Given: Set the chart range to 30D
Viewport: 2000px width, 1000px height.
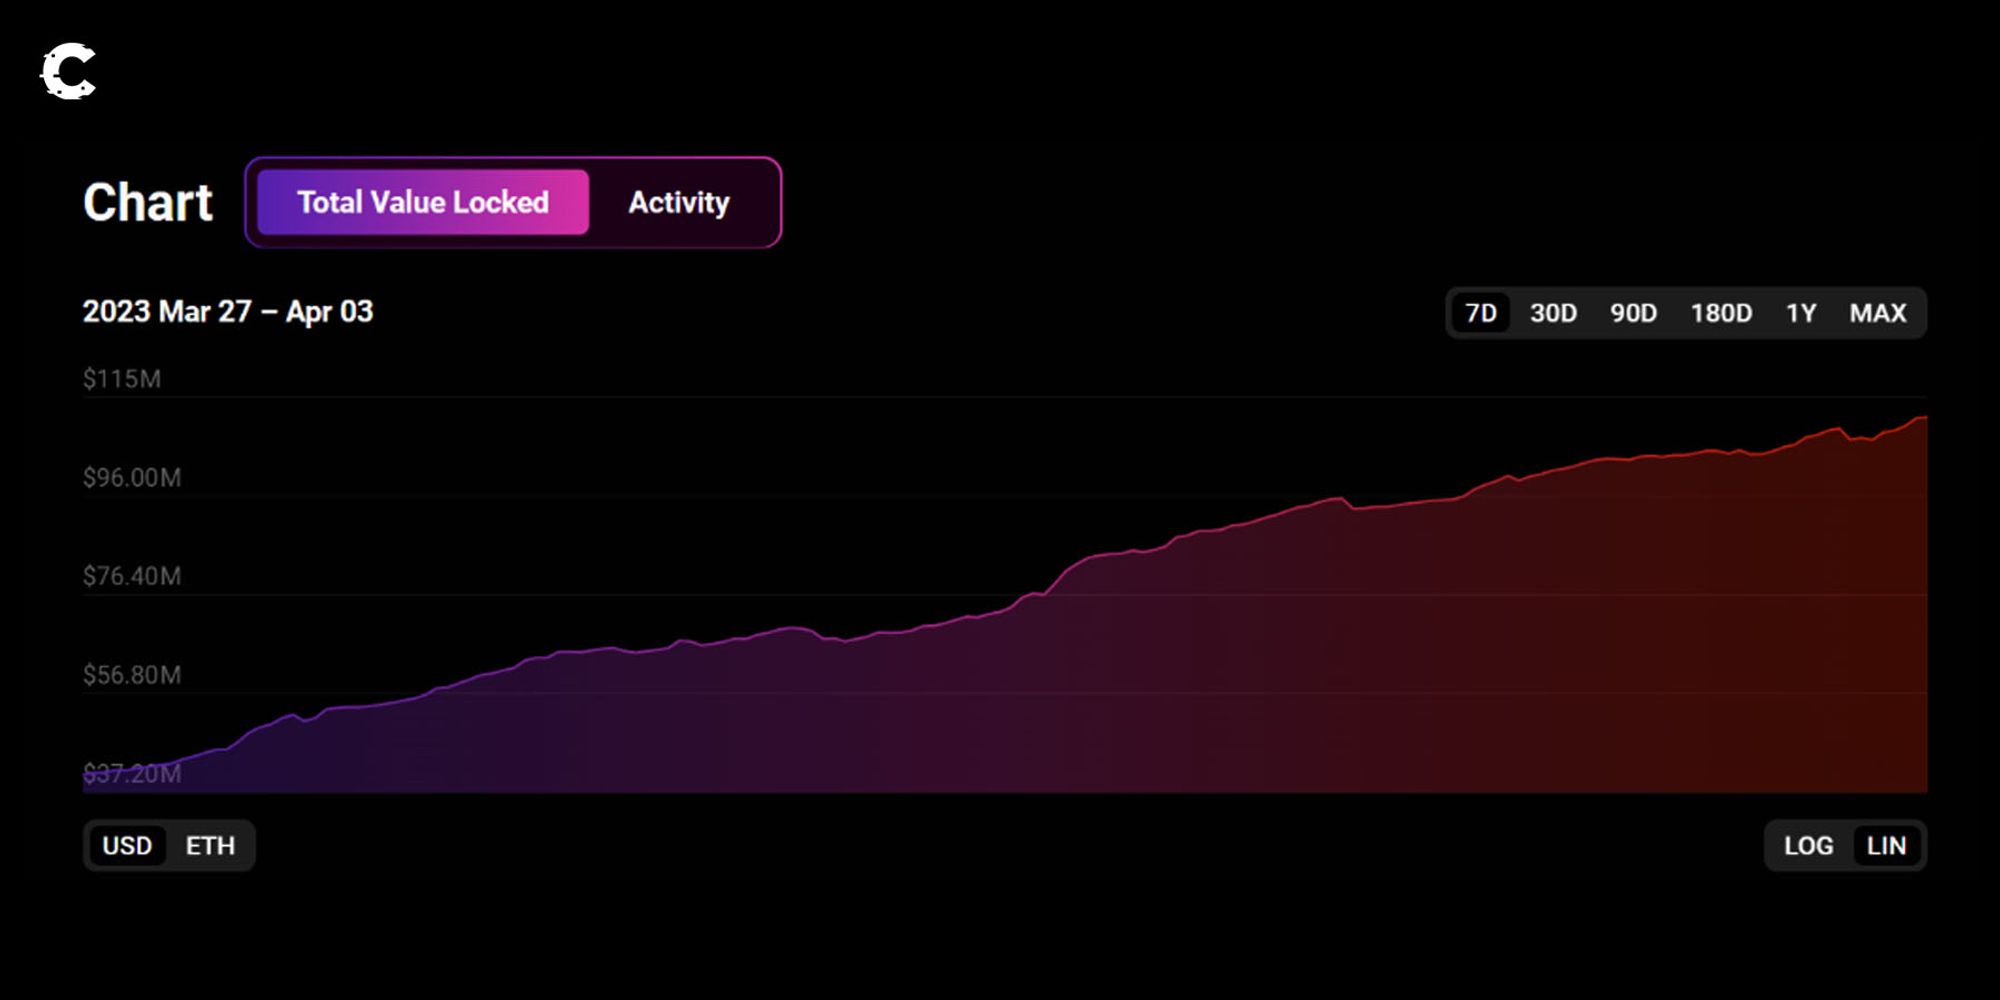Looking at the screenshot, I should coord(1553,313).
